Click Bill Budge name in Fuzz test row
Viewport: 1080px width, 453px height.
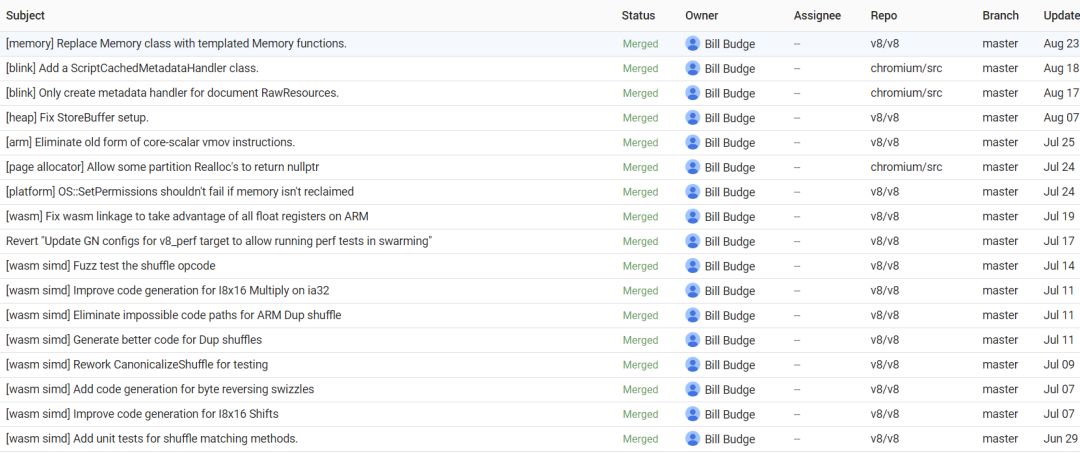pos(730,266)
